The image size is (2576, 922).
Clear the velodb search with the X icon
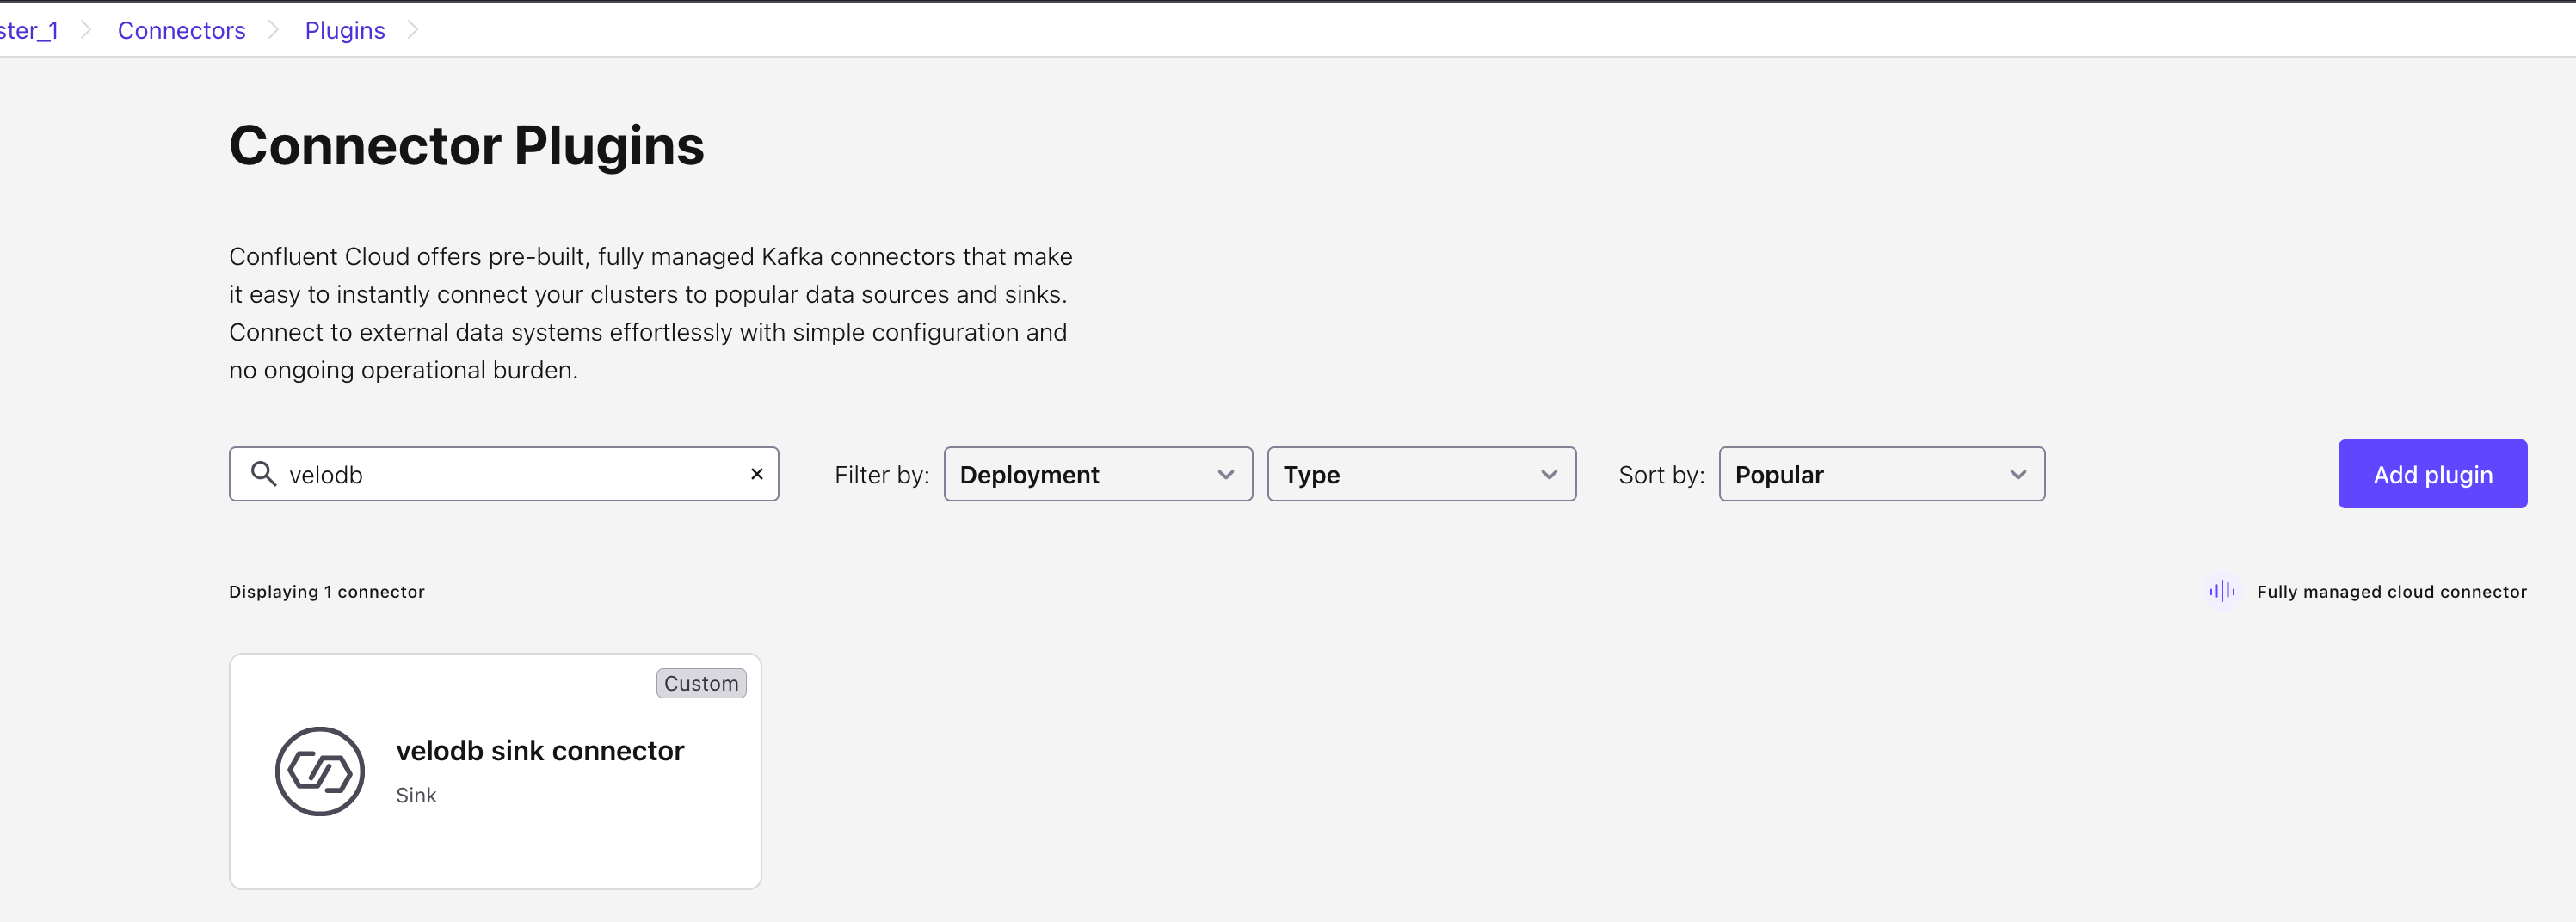point(756,474)
